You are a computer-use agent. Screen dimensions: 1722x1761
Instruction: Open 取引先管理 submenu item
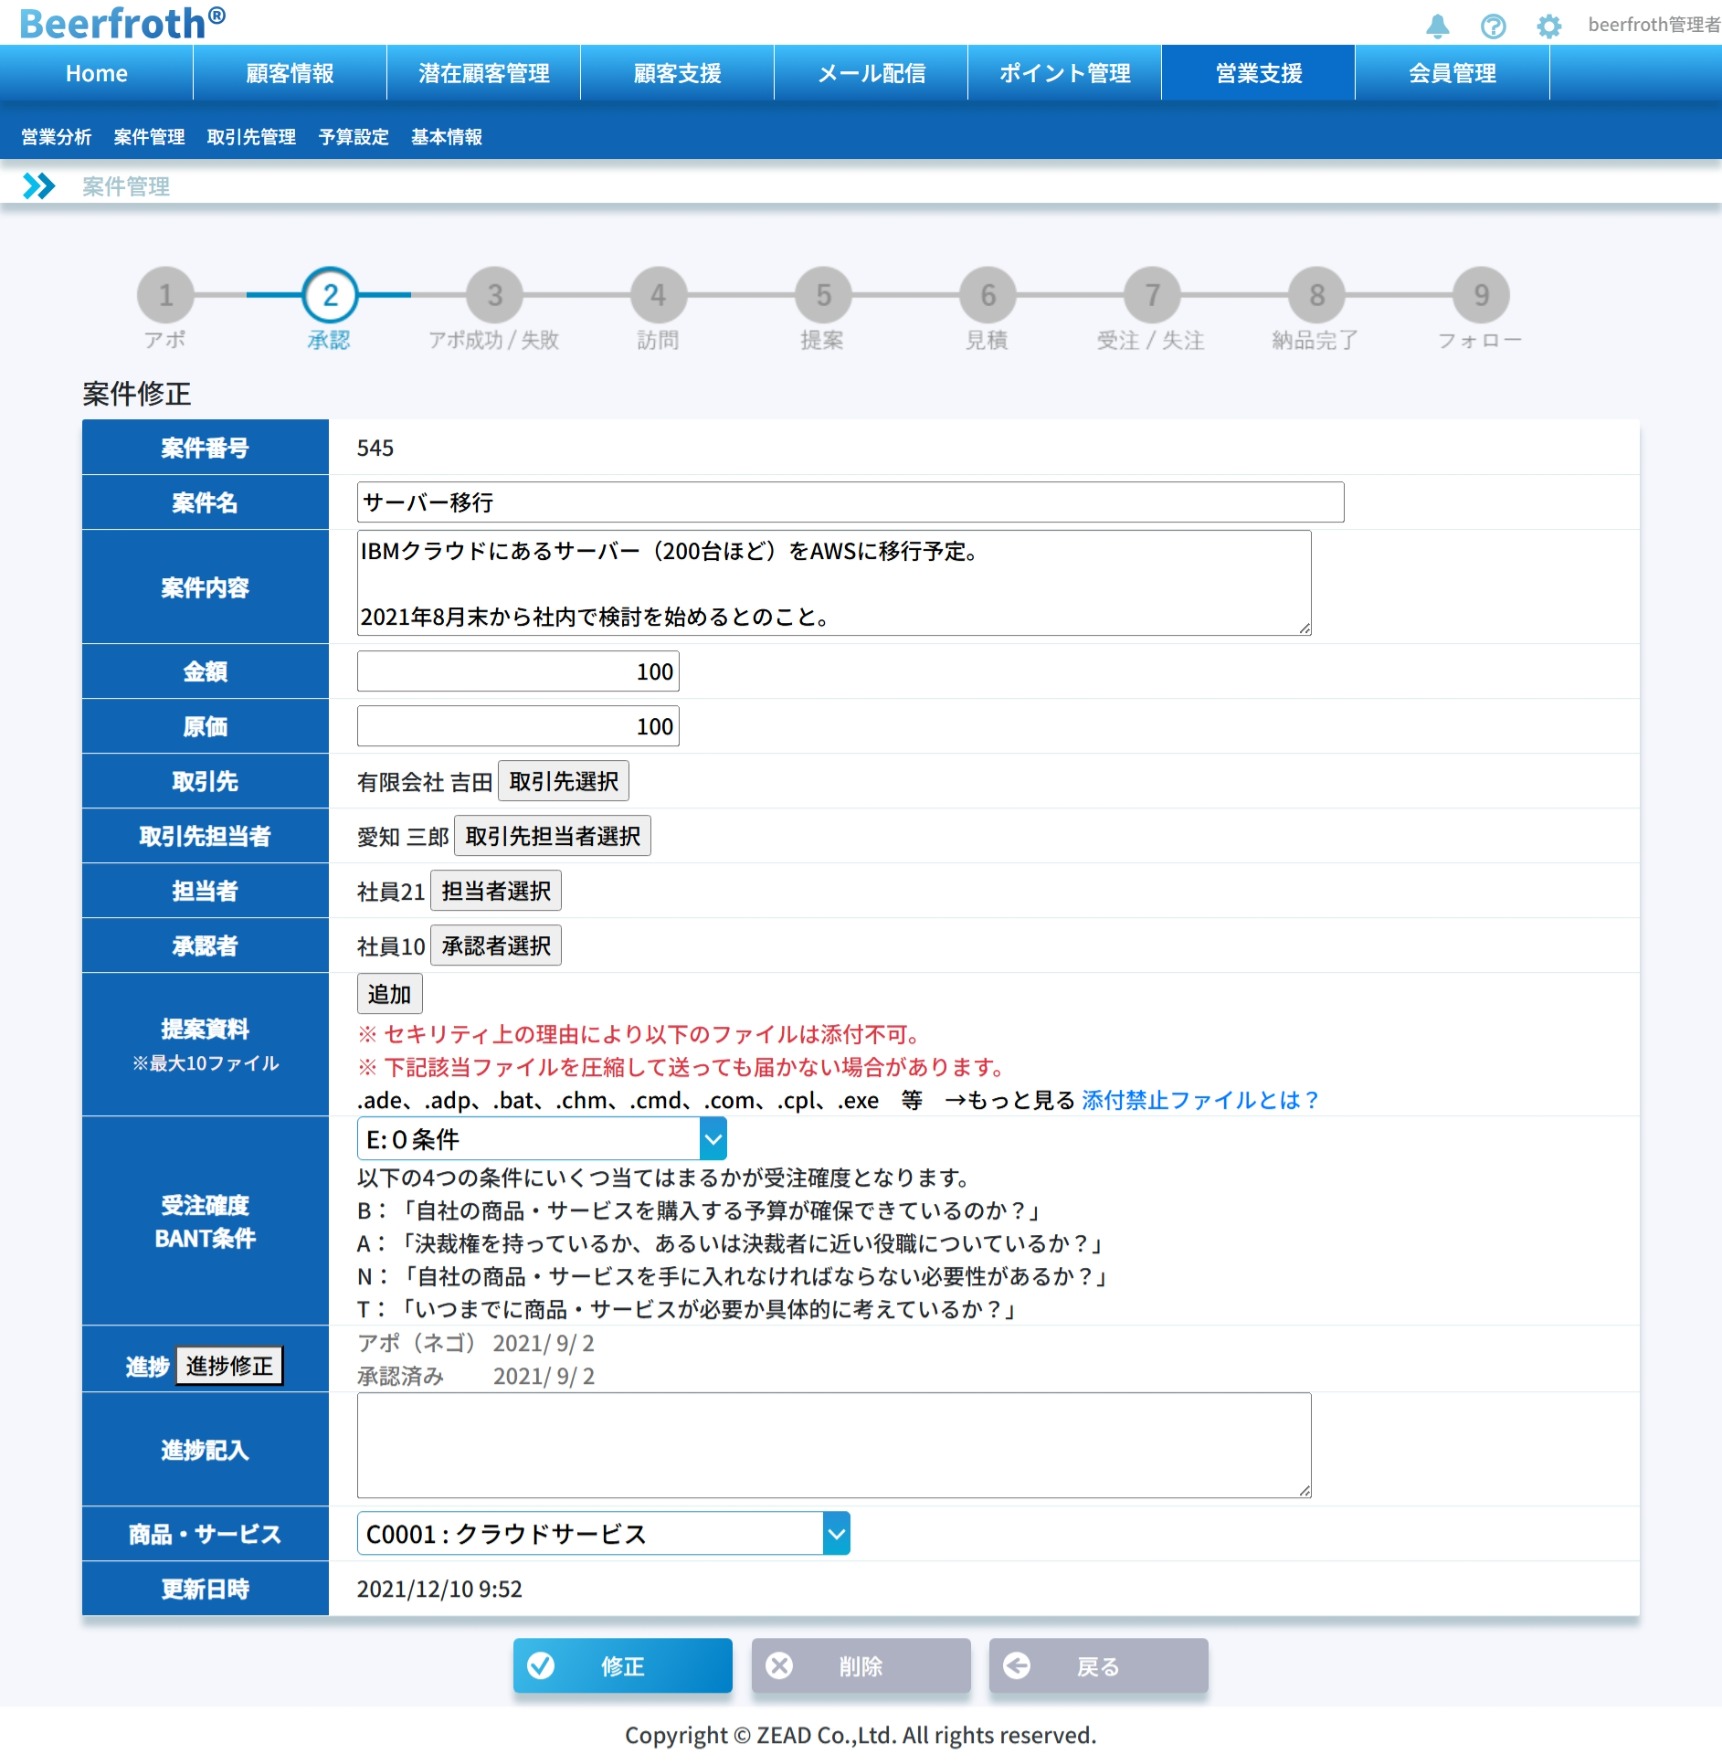251,137
